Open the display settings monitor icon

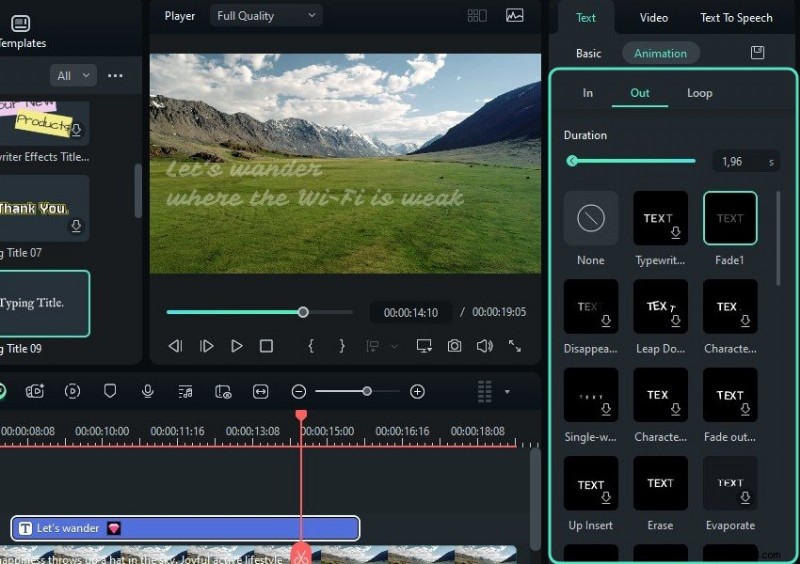pos(424,346)
